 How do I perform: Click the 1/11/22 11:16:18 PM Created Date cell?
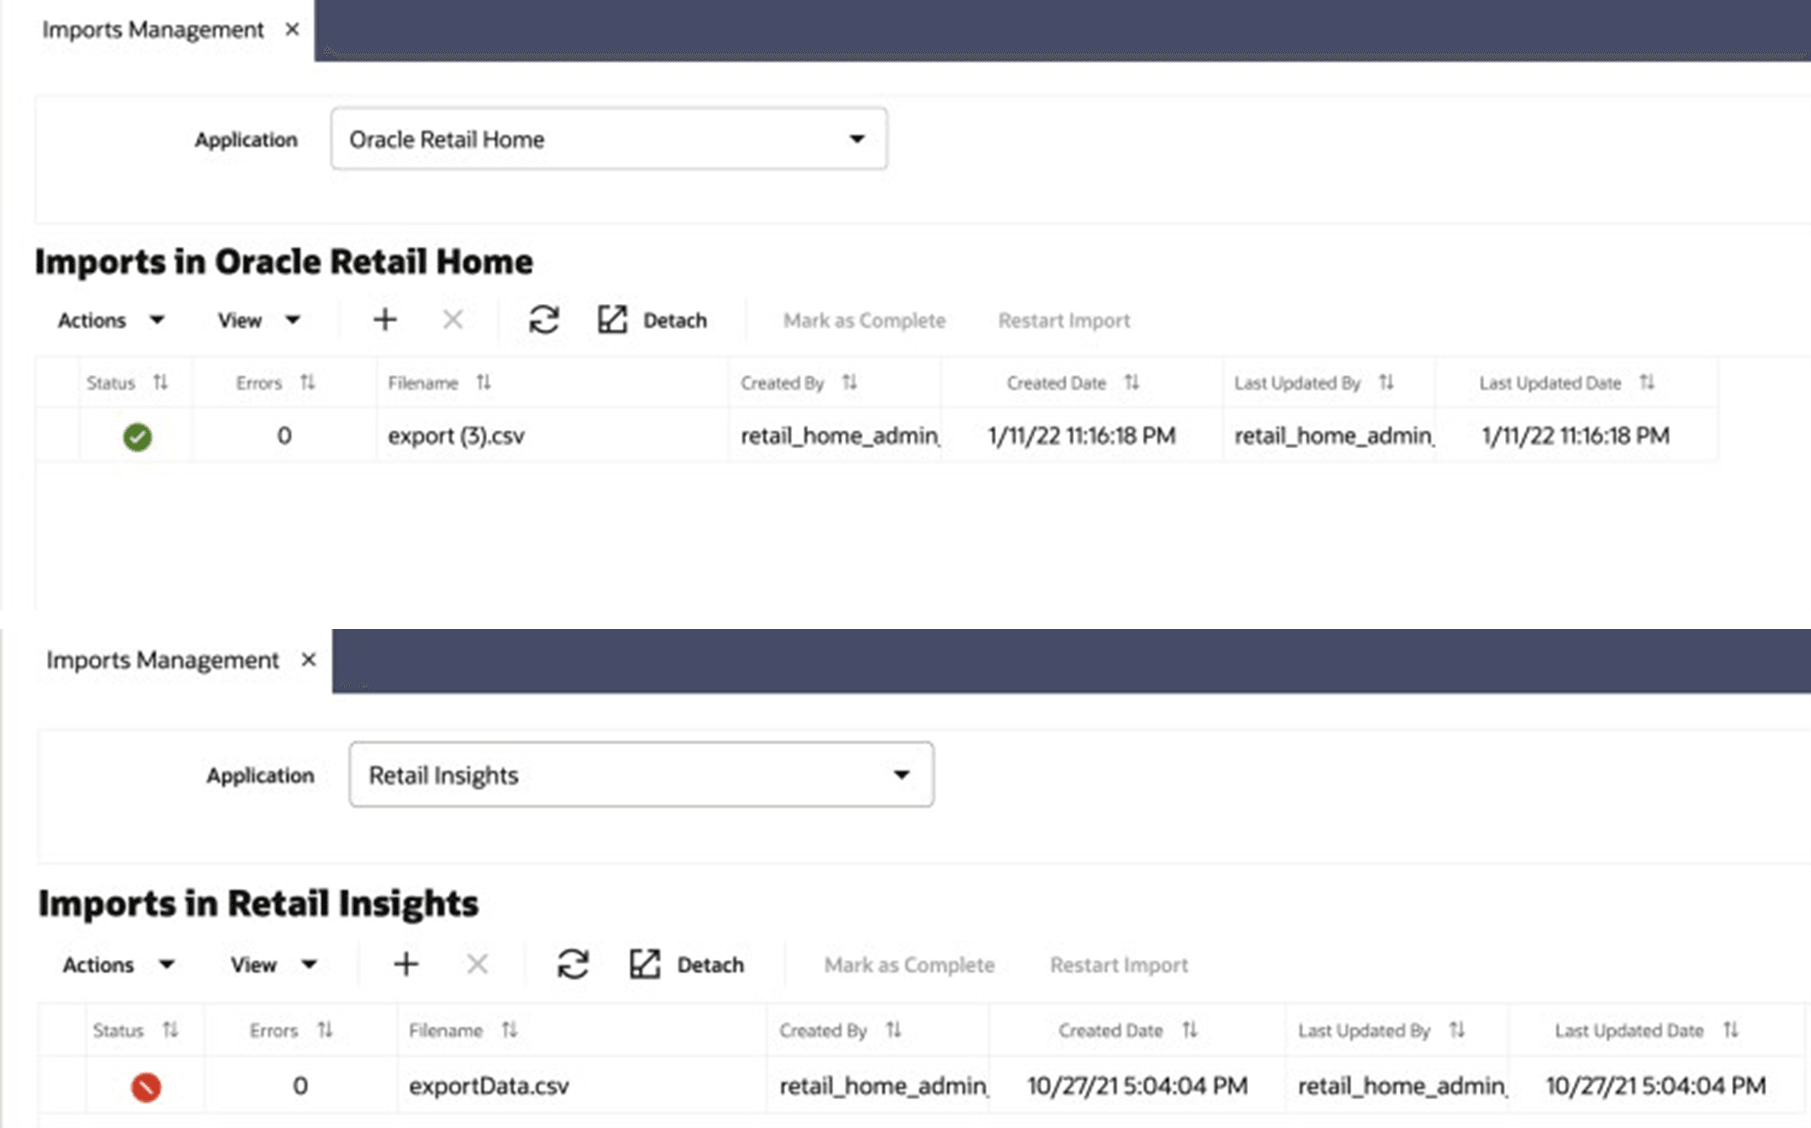click(x=1081, y=436)
